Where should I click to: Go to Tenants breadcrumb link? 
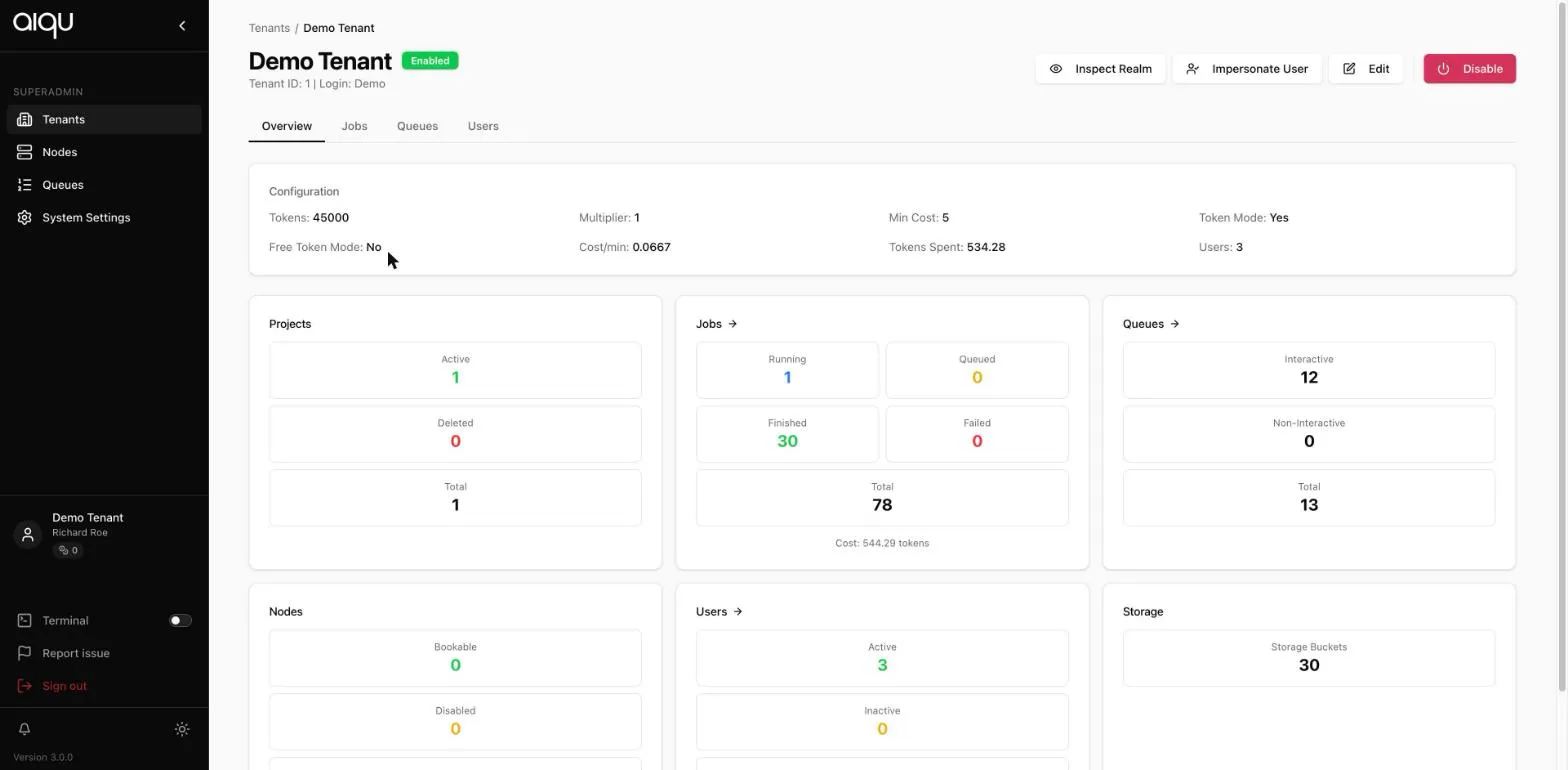(x=269, y=28)
